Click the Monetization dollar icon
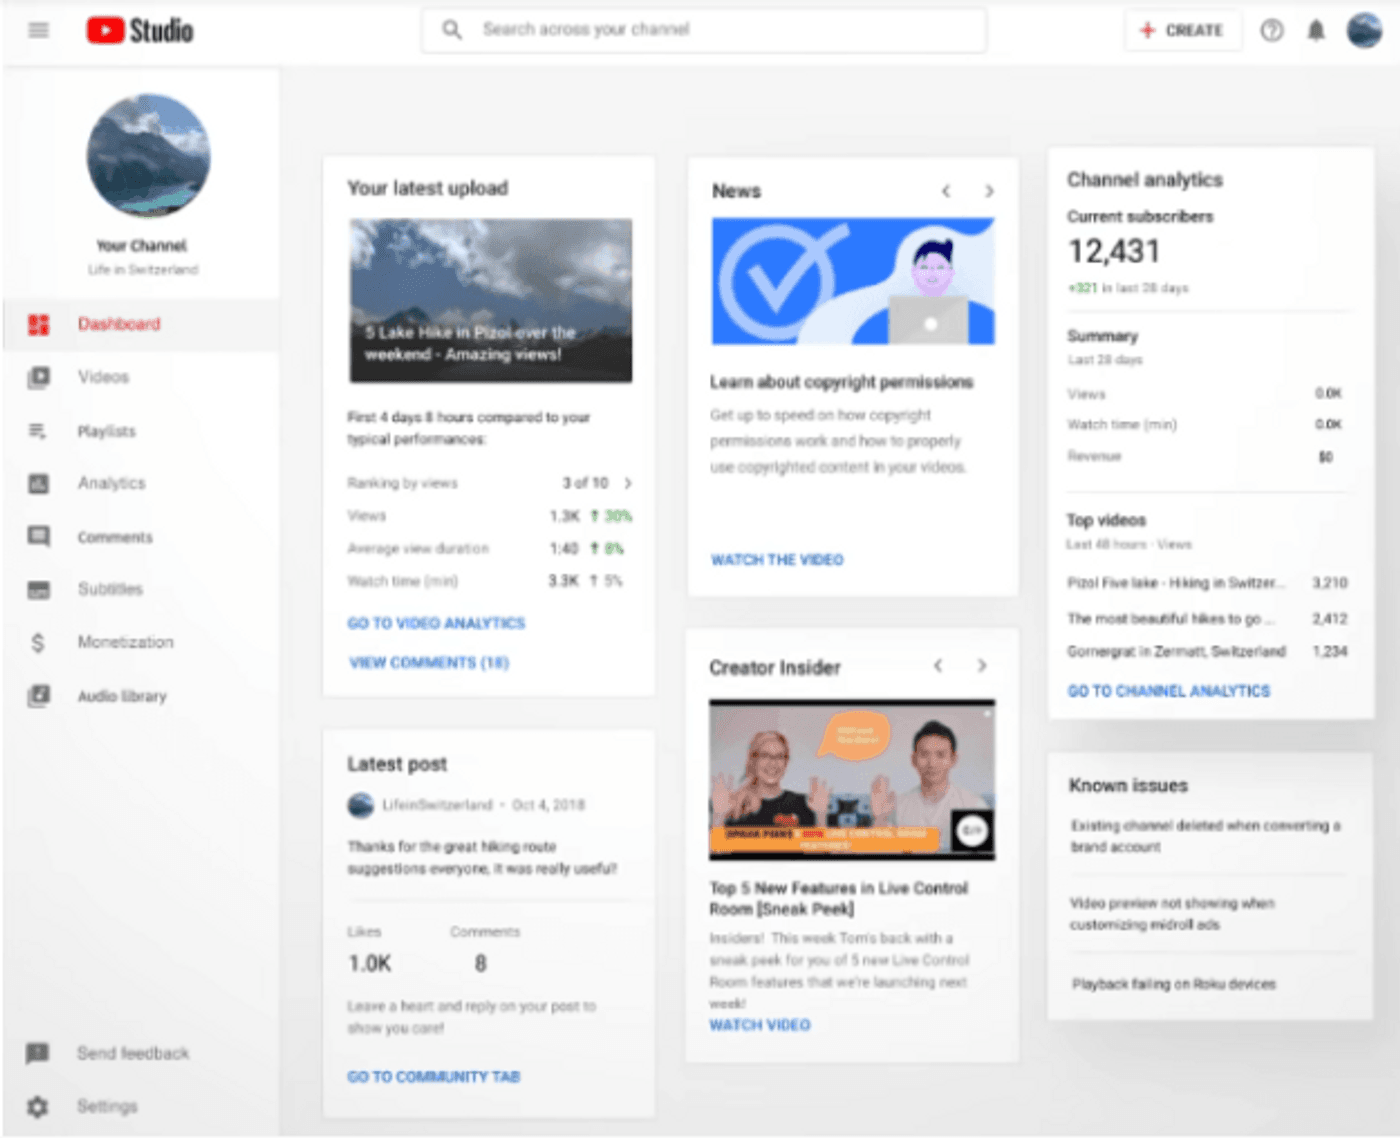Screen dimensions: 1400x1138 click(x=38, y=642)
